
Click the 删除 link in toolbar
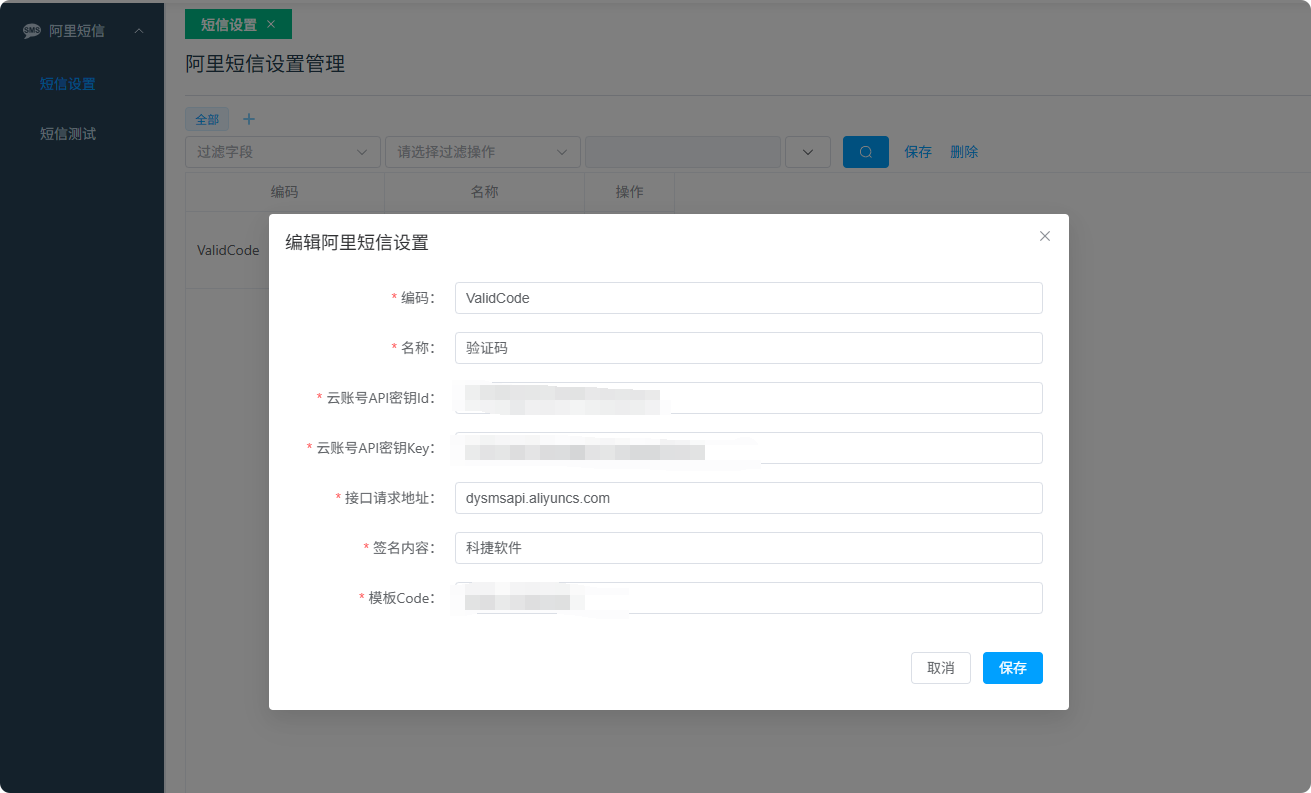[x=964, y=152]
